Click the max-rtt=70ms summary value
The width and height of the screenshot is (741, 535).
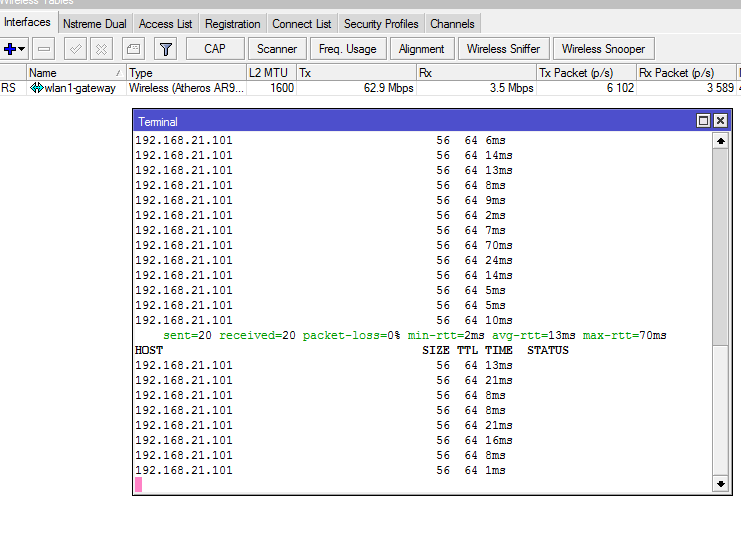click(x=624, y=335)
